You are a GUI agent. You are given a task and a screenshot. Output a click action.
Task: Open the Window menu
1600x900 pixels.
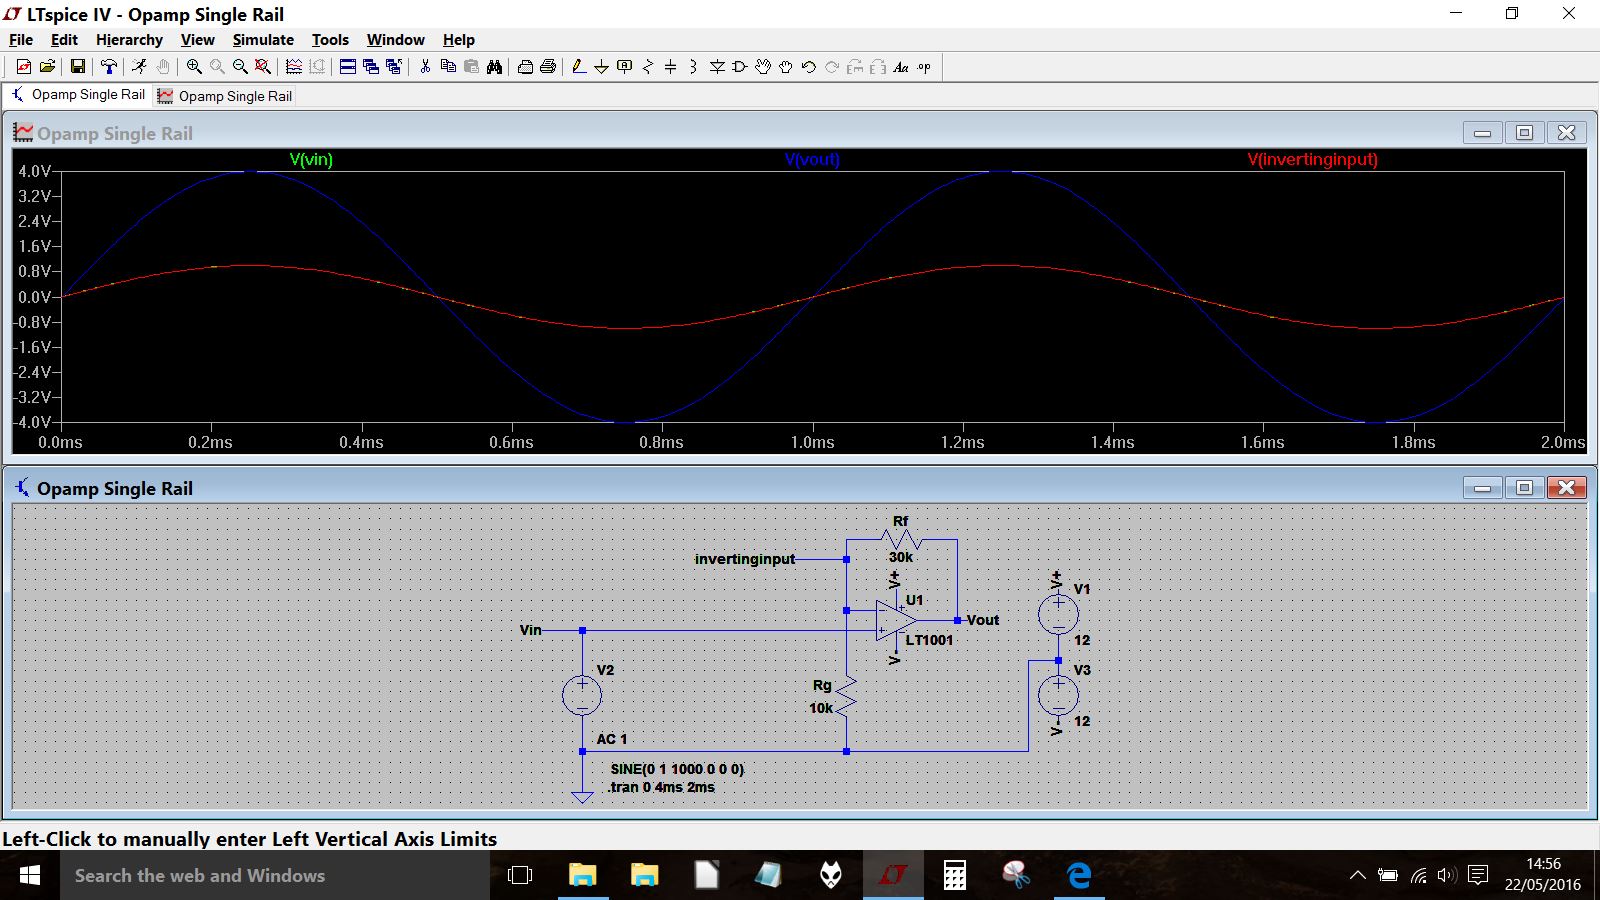click(x=395, y=40)
